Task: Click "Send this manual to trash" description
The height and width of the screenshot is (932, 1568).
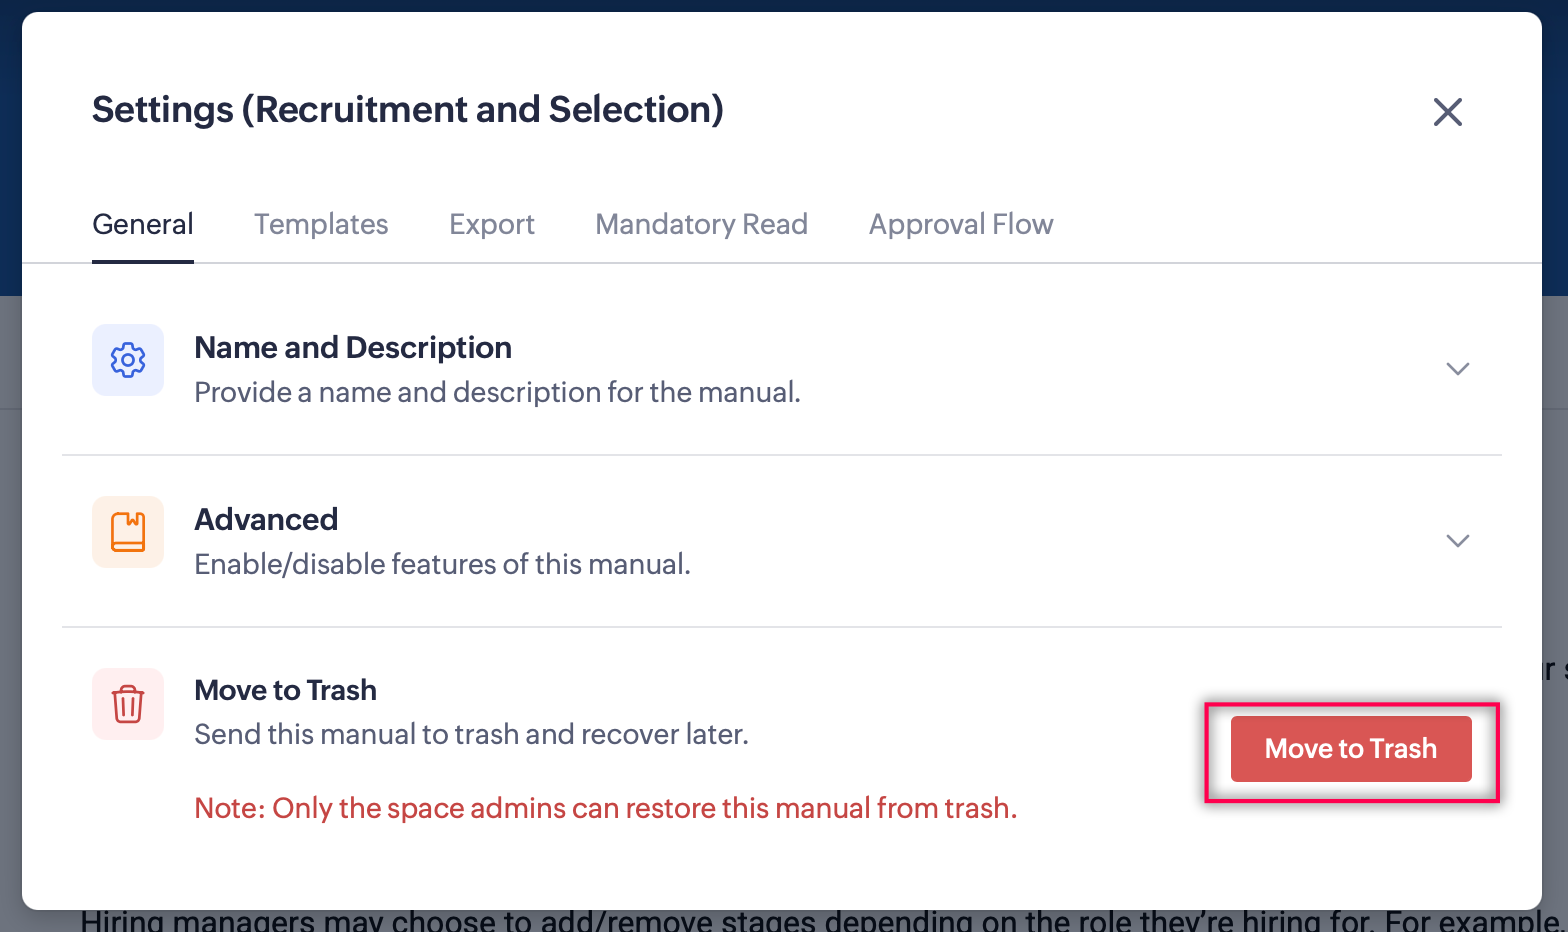Action: click(x=471, y=735)
